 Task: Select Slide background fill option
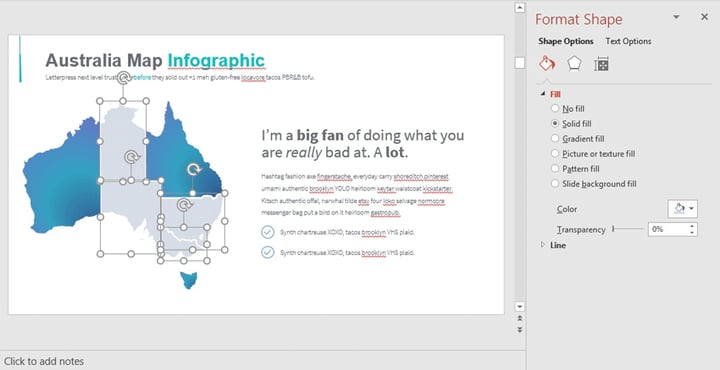click(555, 184)
